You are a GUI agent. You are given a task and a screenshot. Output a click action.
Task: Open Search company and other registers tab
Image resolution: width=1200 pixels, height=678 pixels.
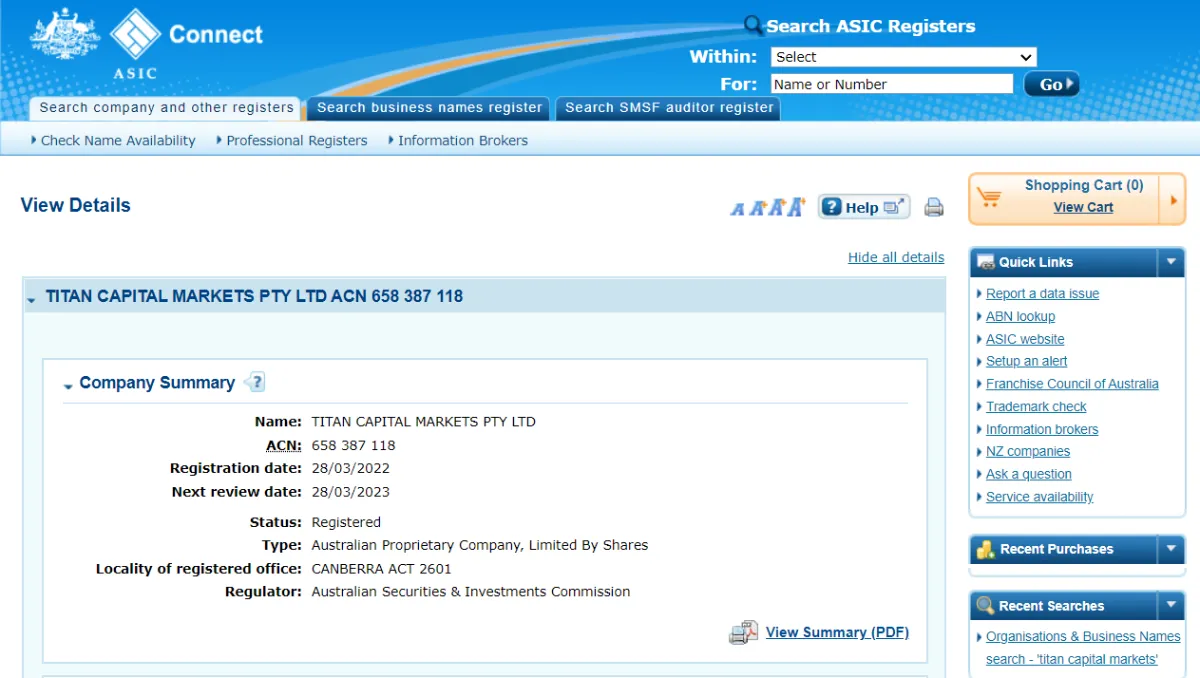pos(166,108)
